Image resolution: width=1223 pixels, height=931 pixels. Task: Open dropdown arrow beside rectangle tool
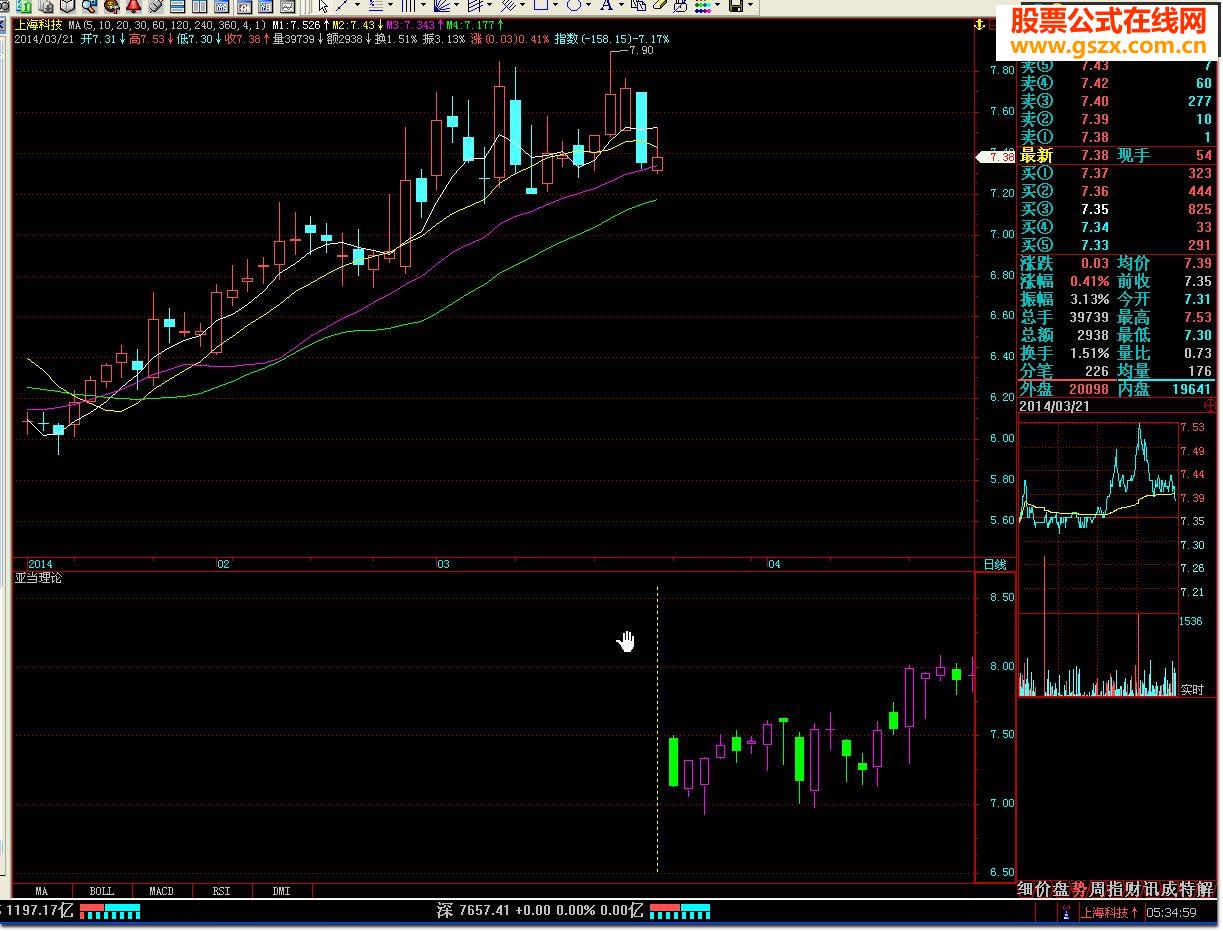(556, 6)
